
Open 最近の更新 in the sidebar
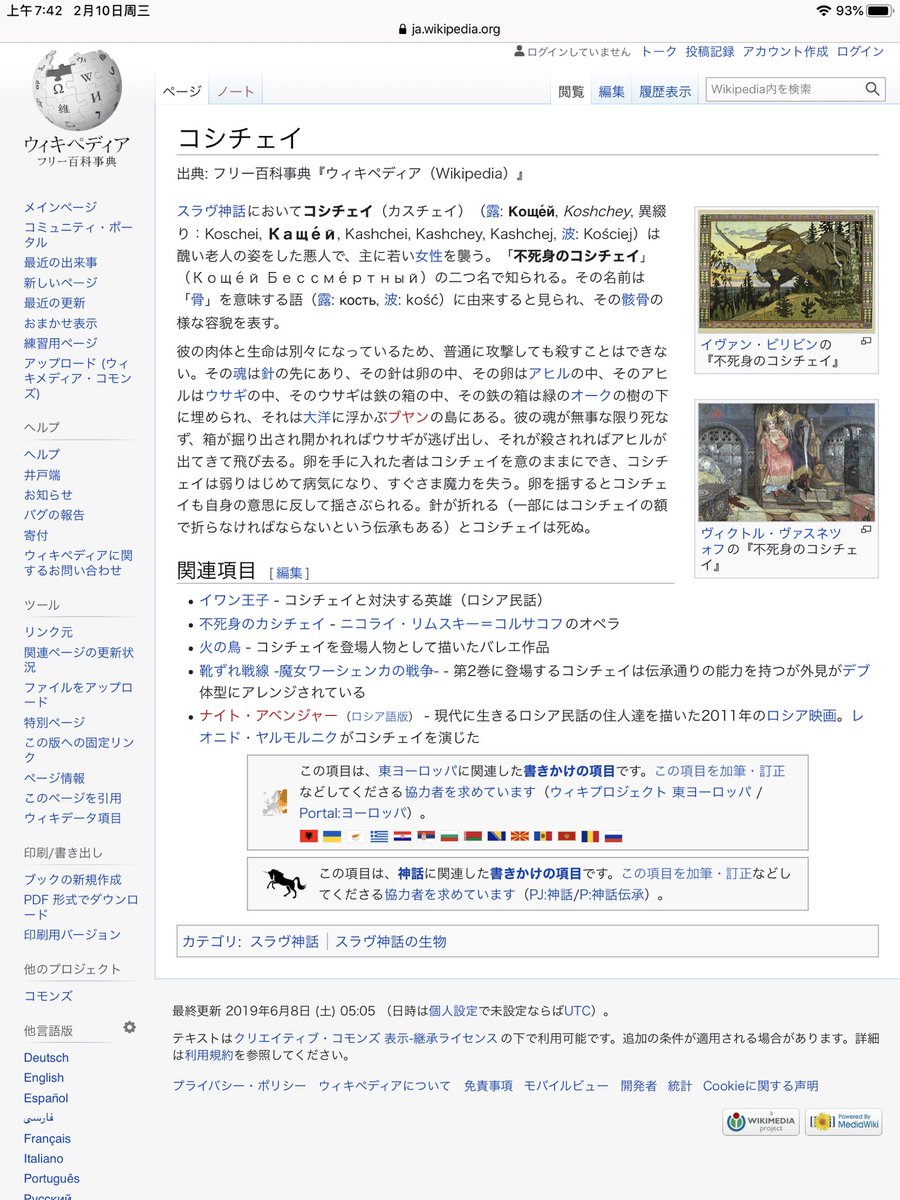[54, 302]
